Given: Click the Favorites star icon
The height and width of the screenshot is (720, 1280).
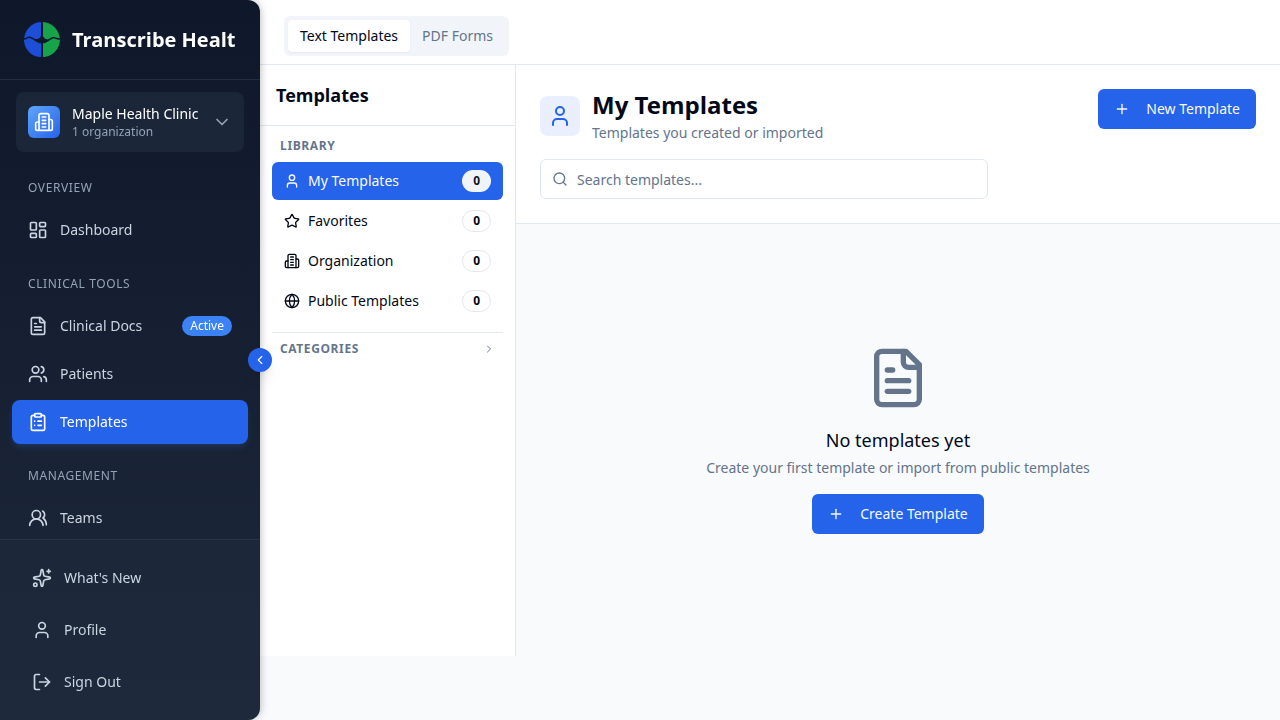Looking at the screenshot, I should pyautogui.click(x=292, y=220).
